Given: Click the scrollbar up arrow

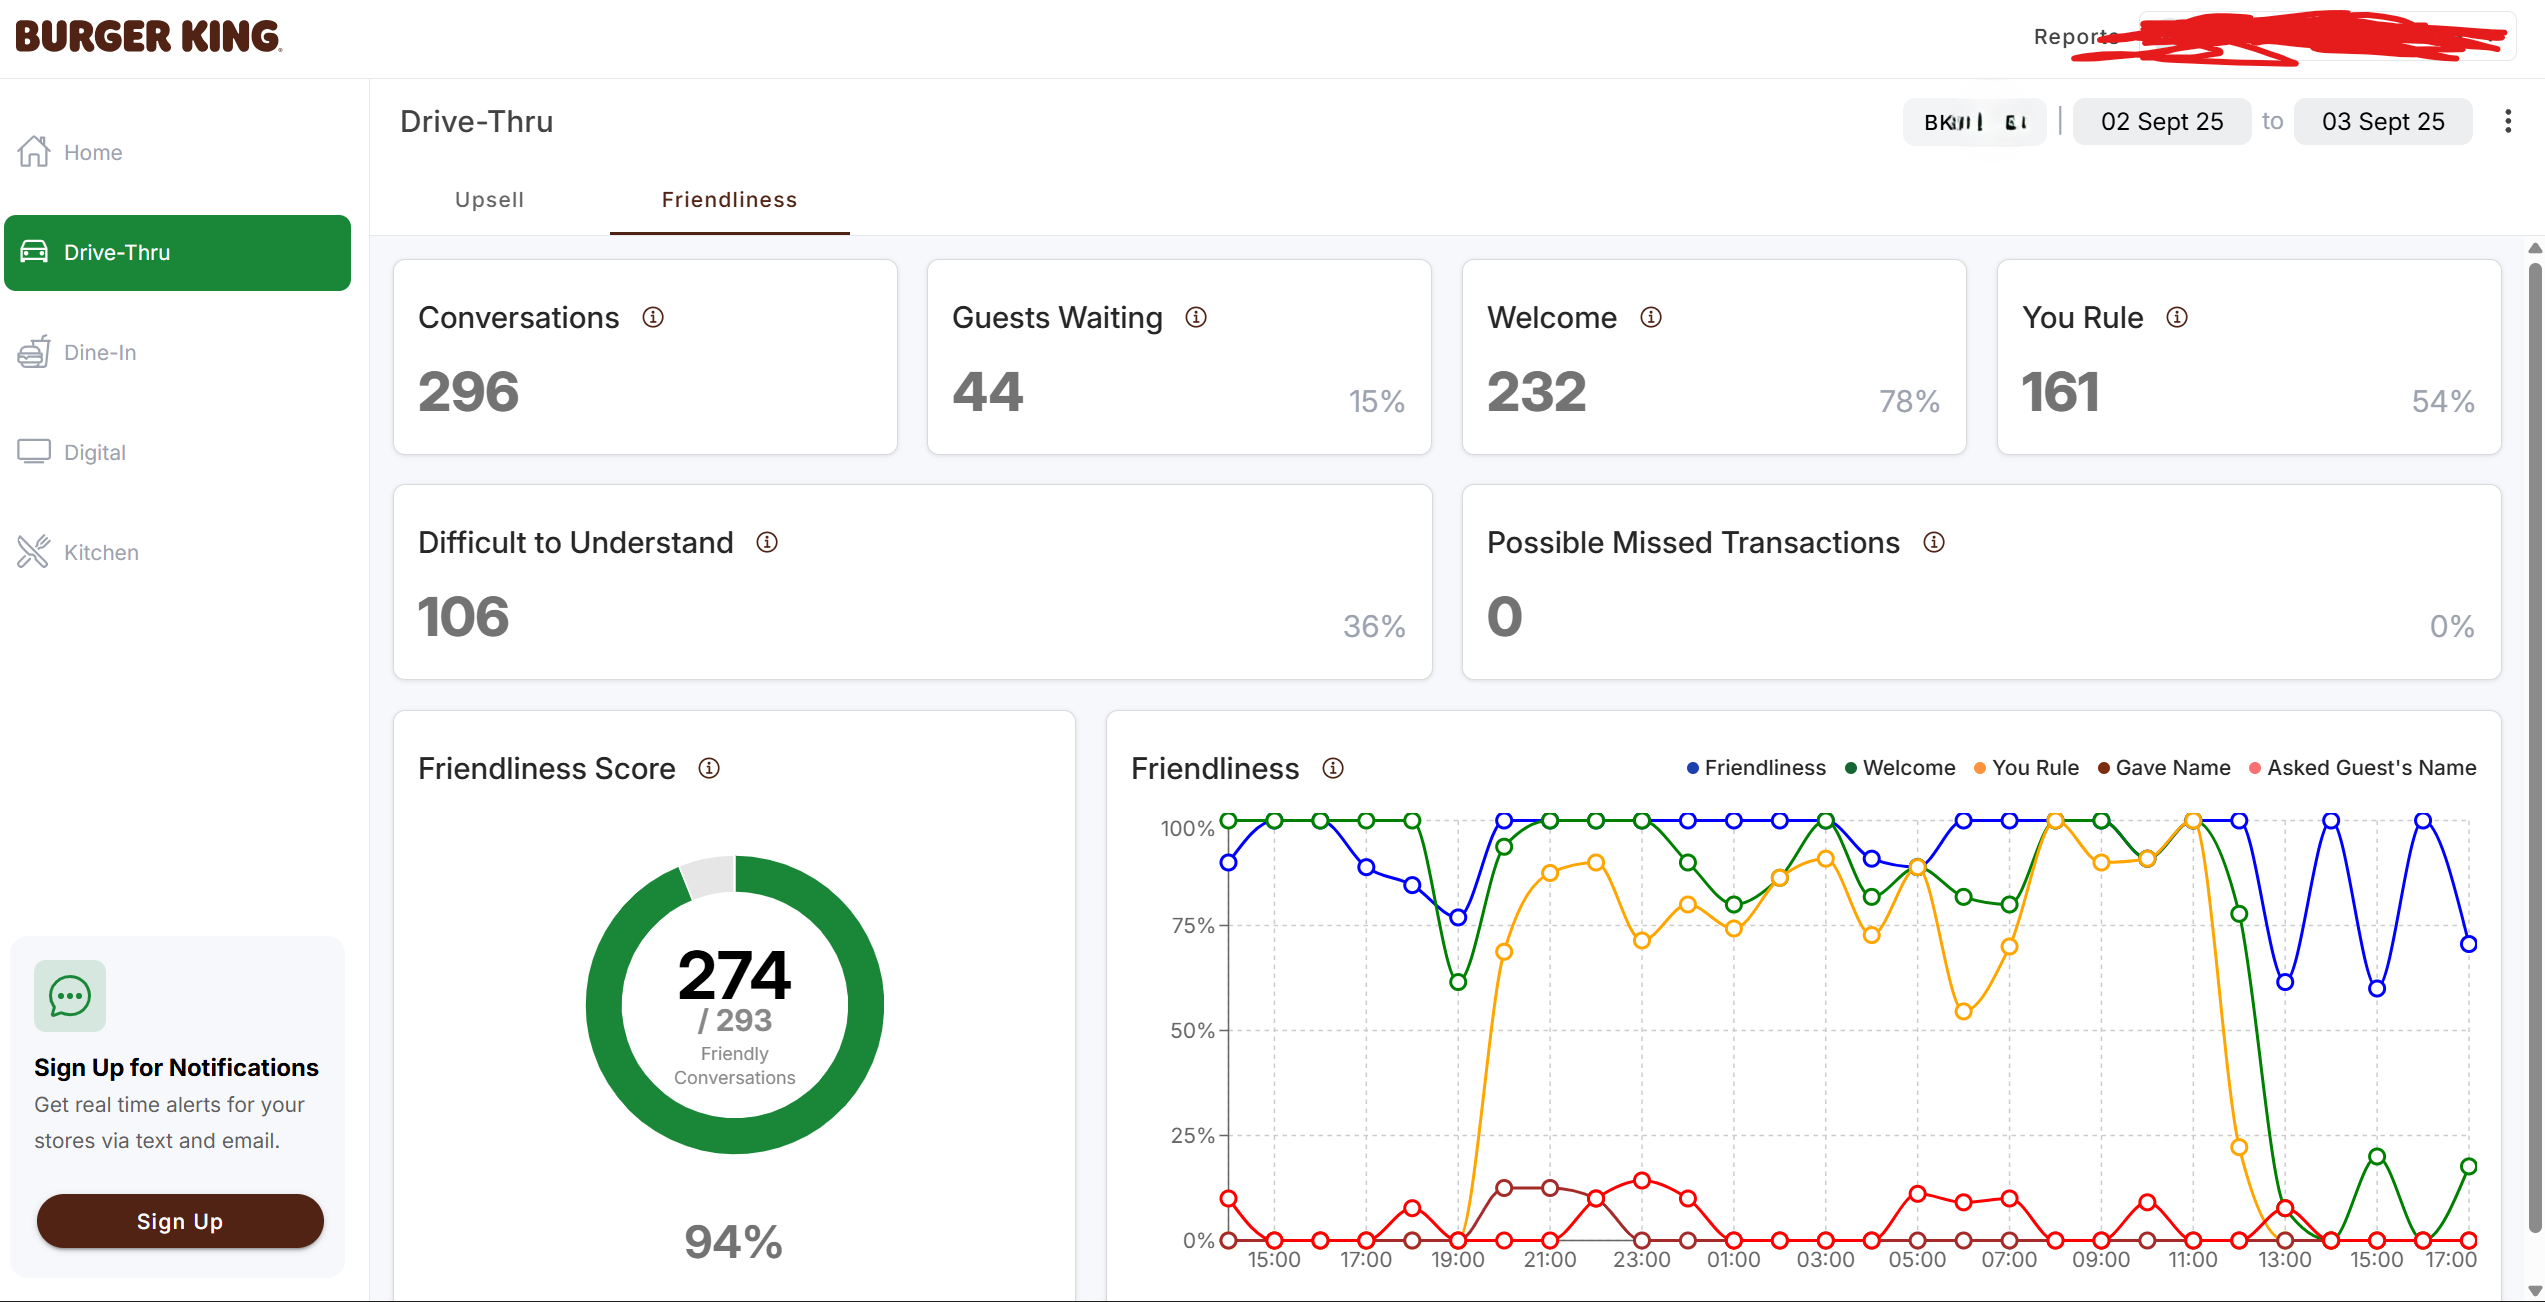Looking at the screenshot, I should [2535, 248].
